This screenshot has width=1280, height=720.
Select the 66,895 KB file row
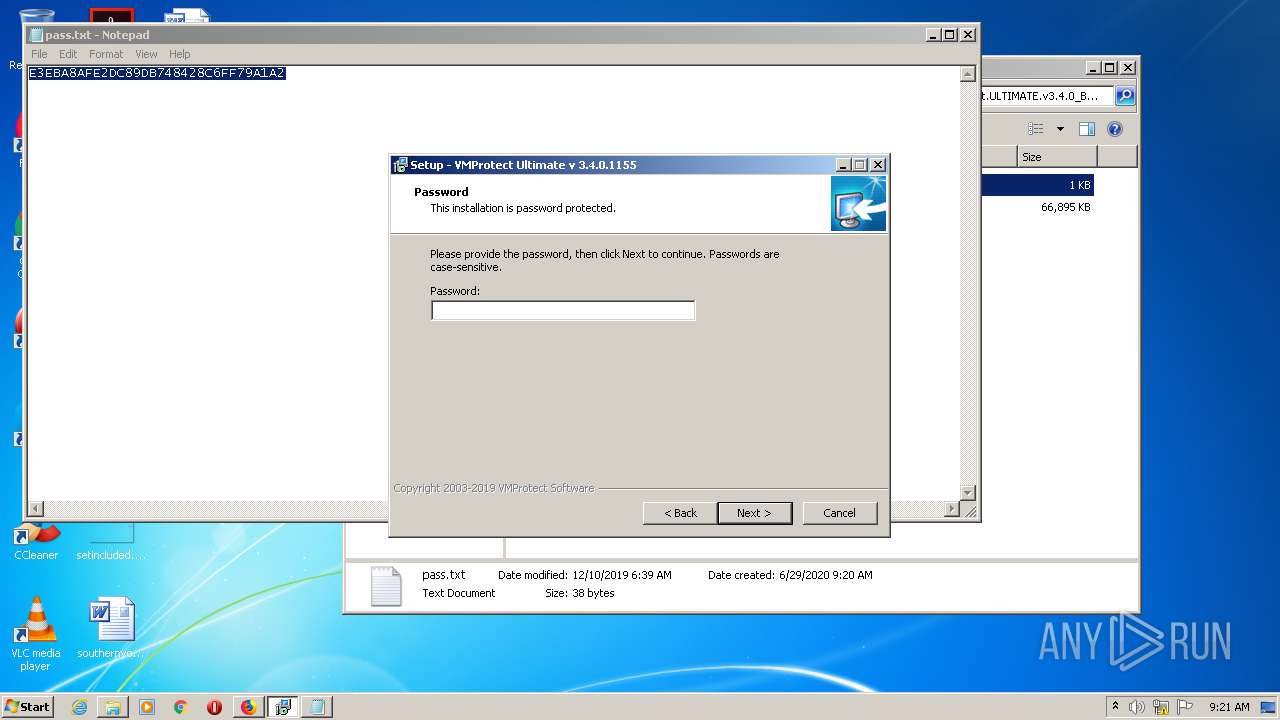(x=1037, y=207)
